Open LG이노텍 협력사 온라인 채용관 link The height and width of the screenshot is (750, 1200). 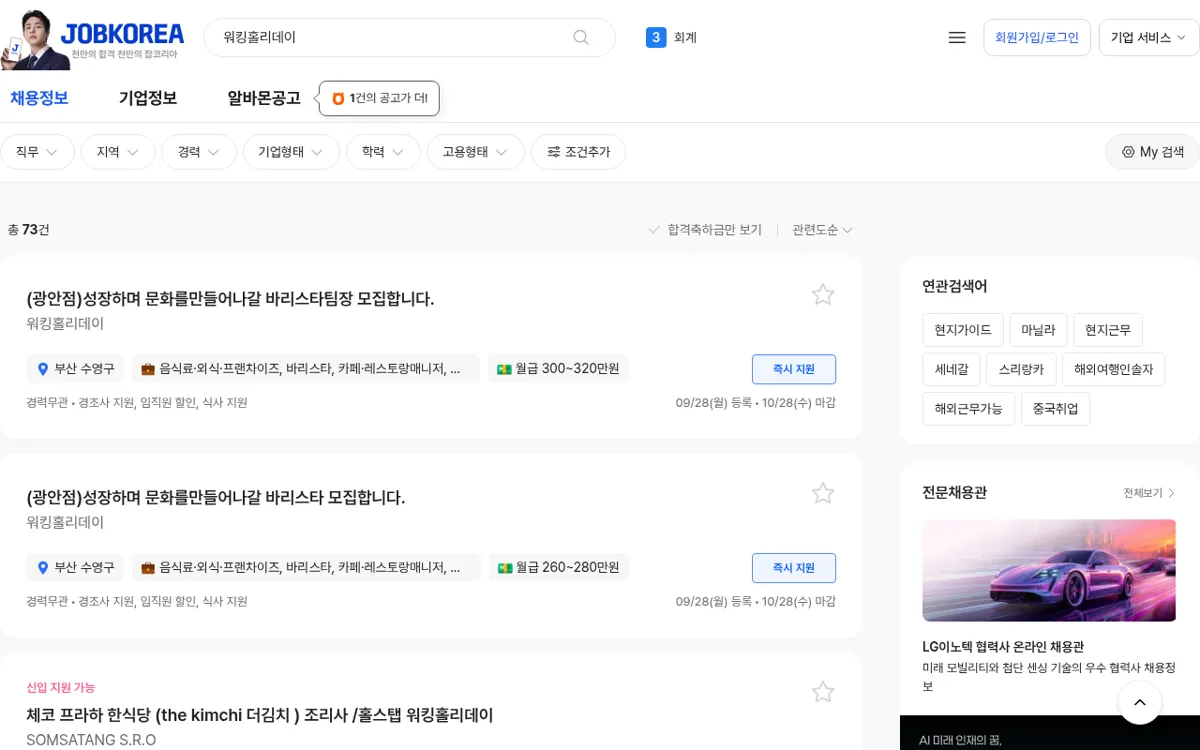(1003, 647)
